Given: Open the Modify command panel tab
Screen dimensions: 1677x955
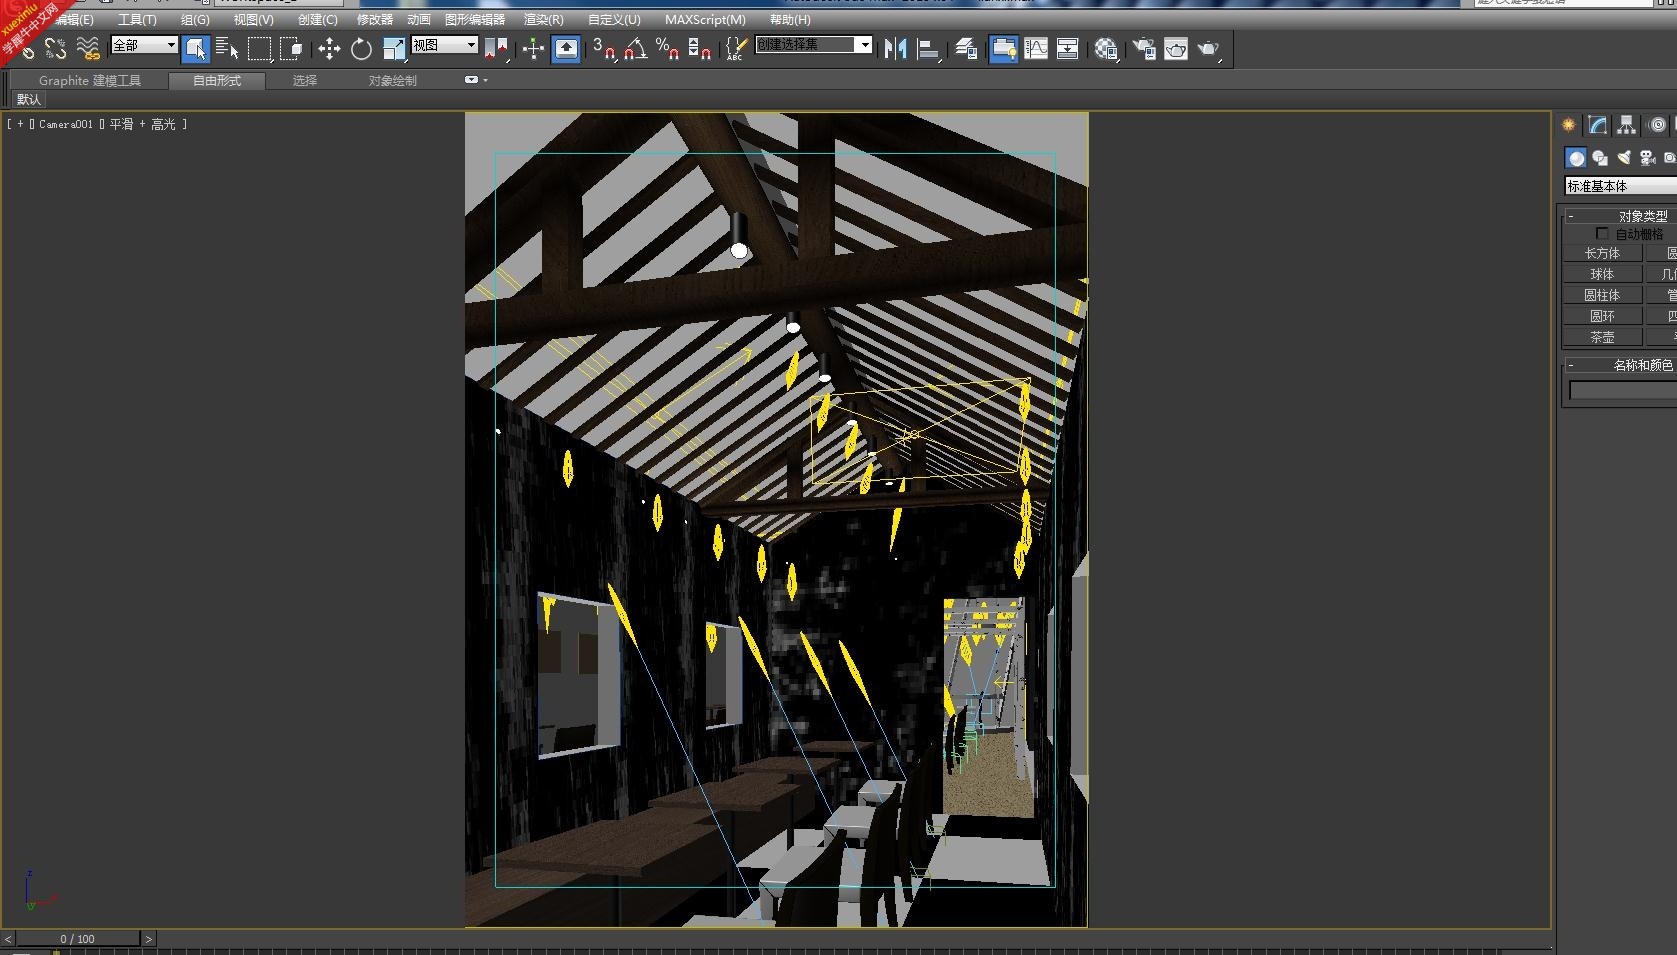Looking at the screenshot, I should pyautogui.click(x=1598, y=125).
